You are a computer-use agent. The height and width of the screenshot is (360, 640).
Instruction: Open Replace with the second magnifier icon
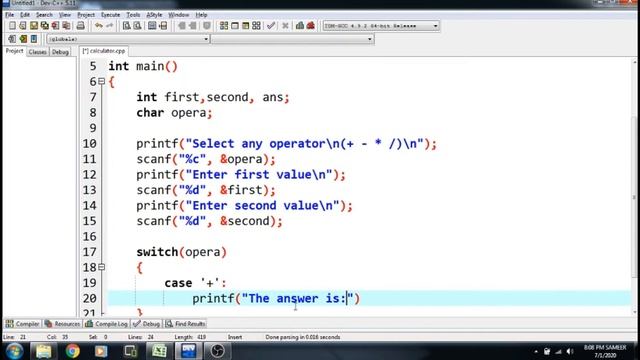[138, 26]
